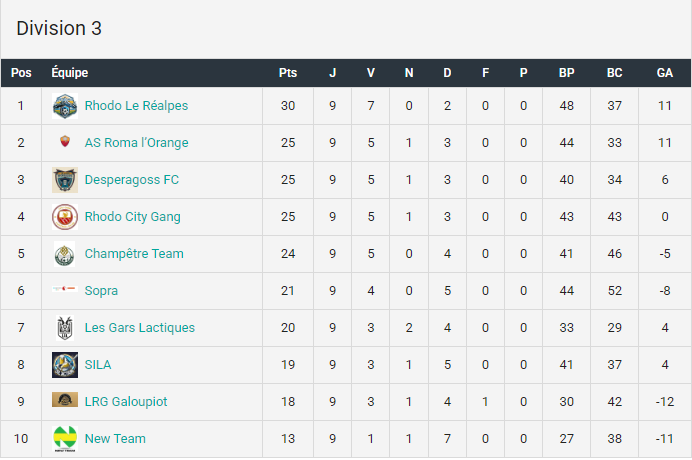The height and width of the screenshot is (460, 692).
Task: Click the Équipe column header
Action: click(x=70, y=73)
